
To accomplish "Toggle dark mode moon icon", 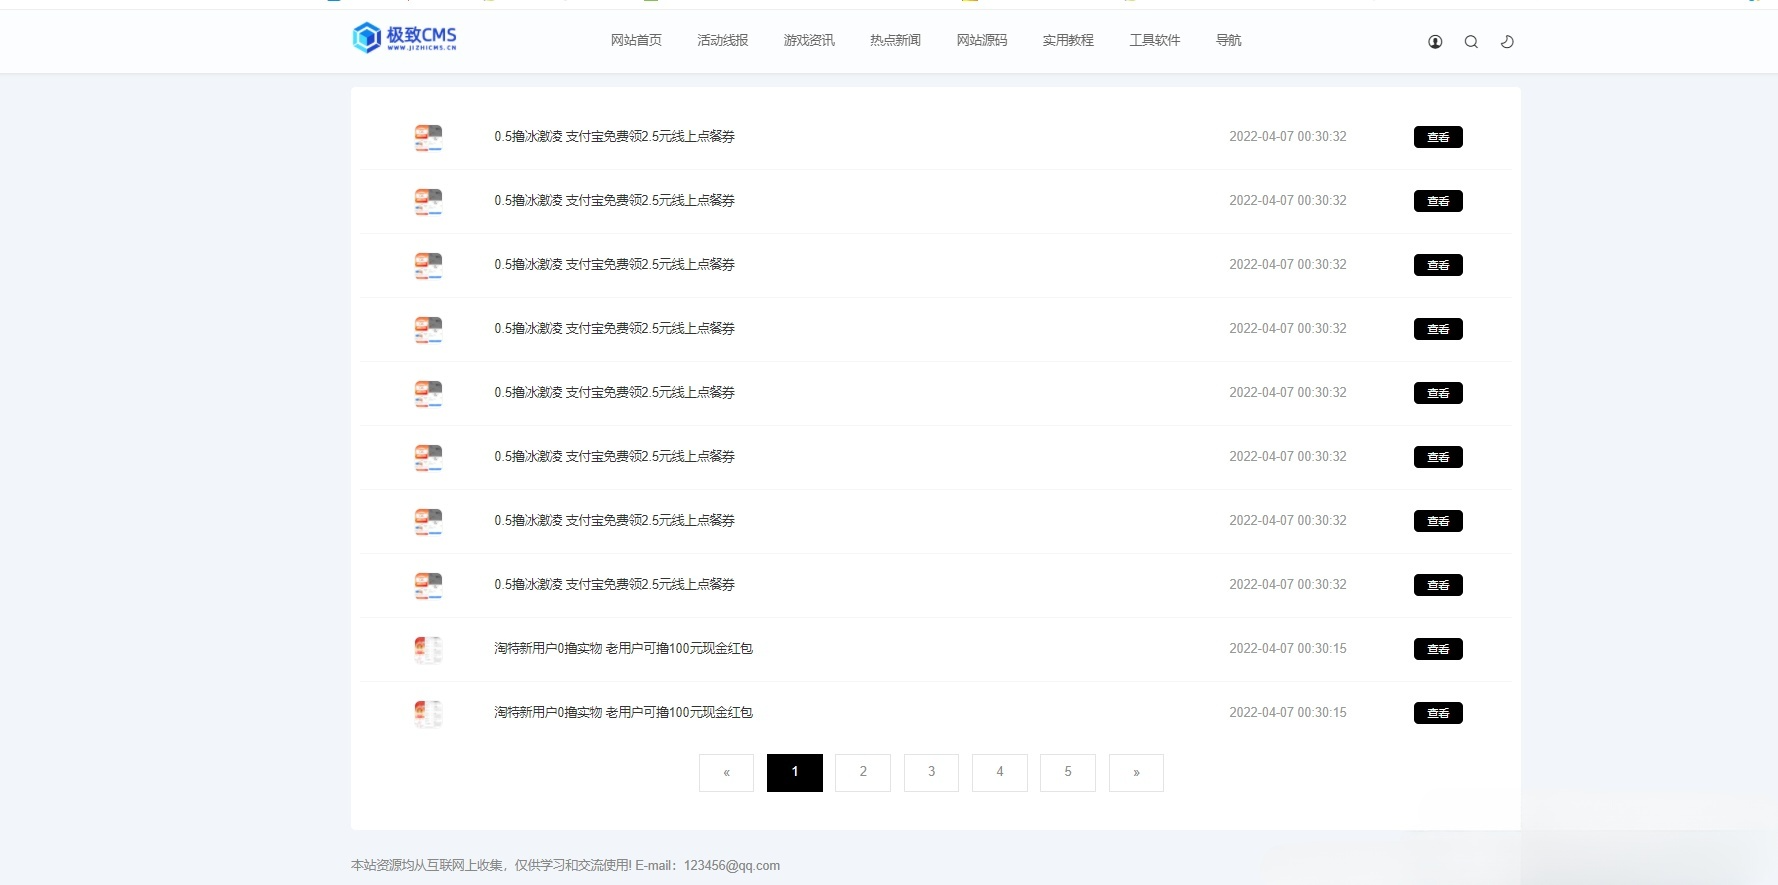I will tap(1507, 42).
